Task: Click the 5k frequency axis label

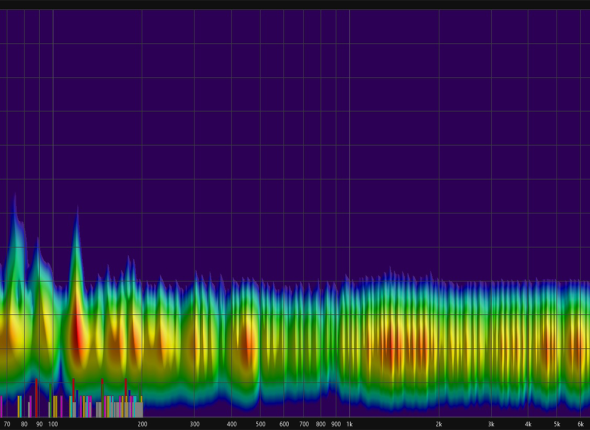Action: click(x=557, y=424)
